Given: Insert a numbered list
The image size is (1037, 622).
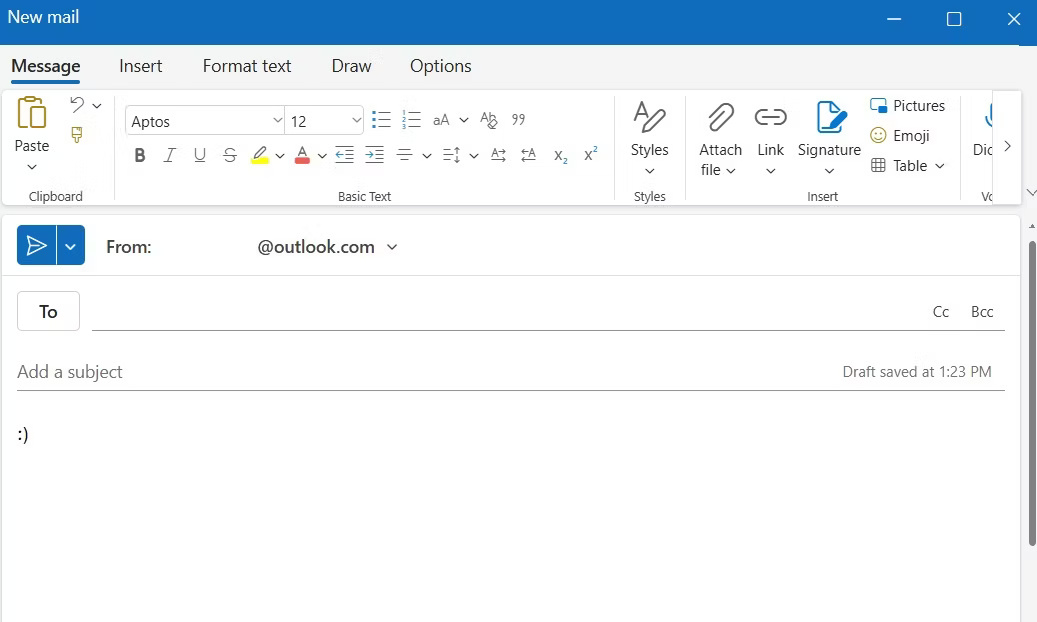Looking at the screenshot, I should pos(411,120).
